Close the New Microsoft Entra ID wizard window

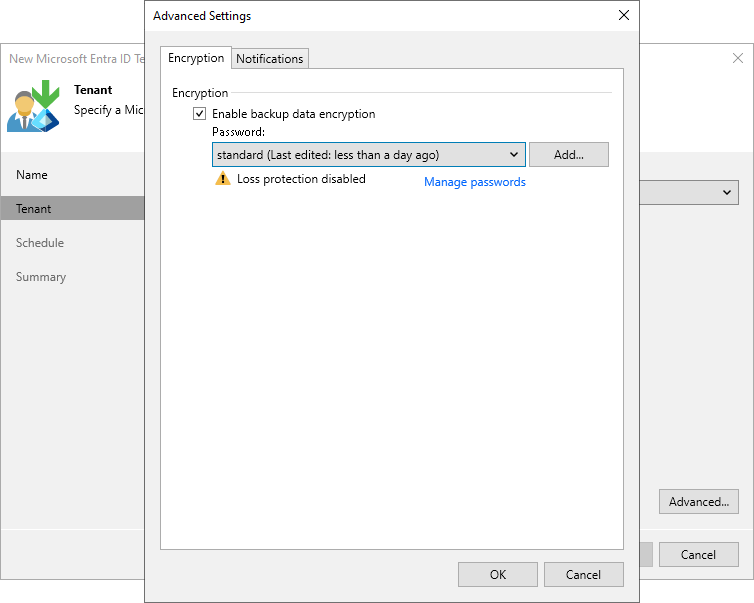pyautogui.click(x=738, y=59)
